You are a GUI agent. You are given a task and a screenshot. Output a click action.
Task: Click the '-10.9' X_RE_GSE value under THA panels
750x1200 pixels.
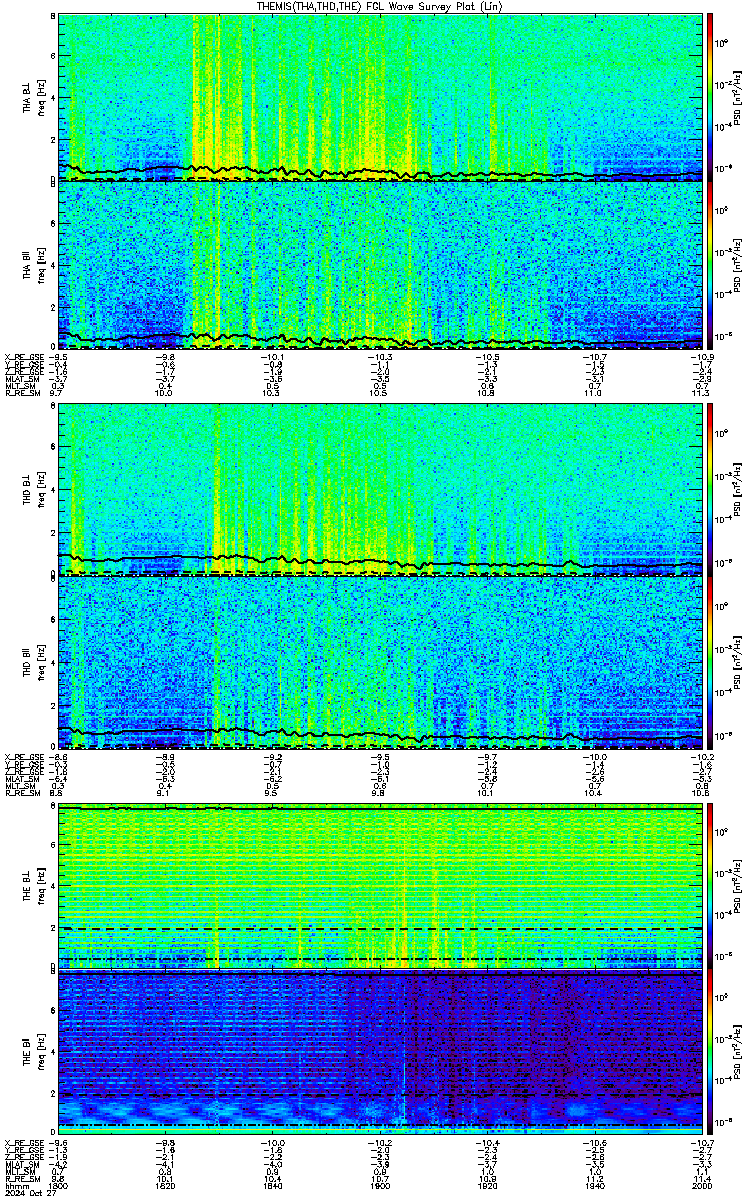tap(701, 357)
